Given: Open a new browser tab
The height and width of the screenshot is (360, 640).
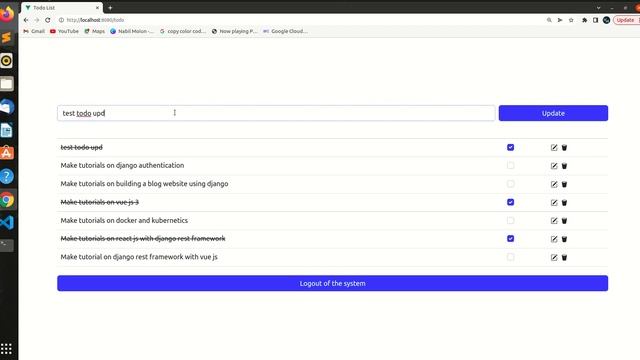Looking at the screenshot, I should (110, 8).
